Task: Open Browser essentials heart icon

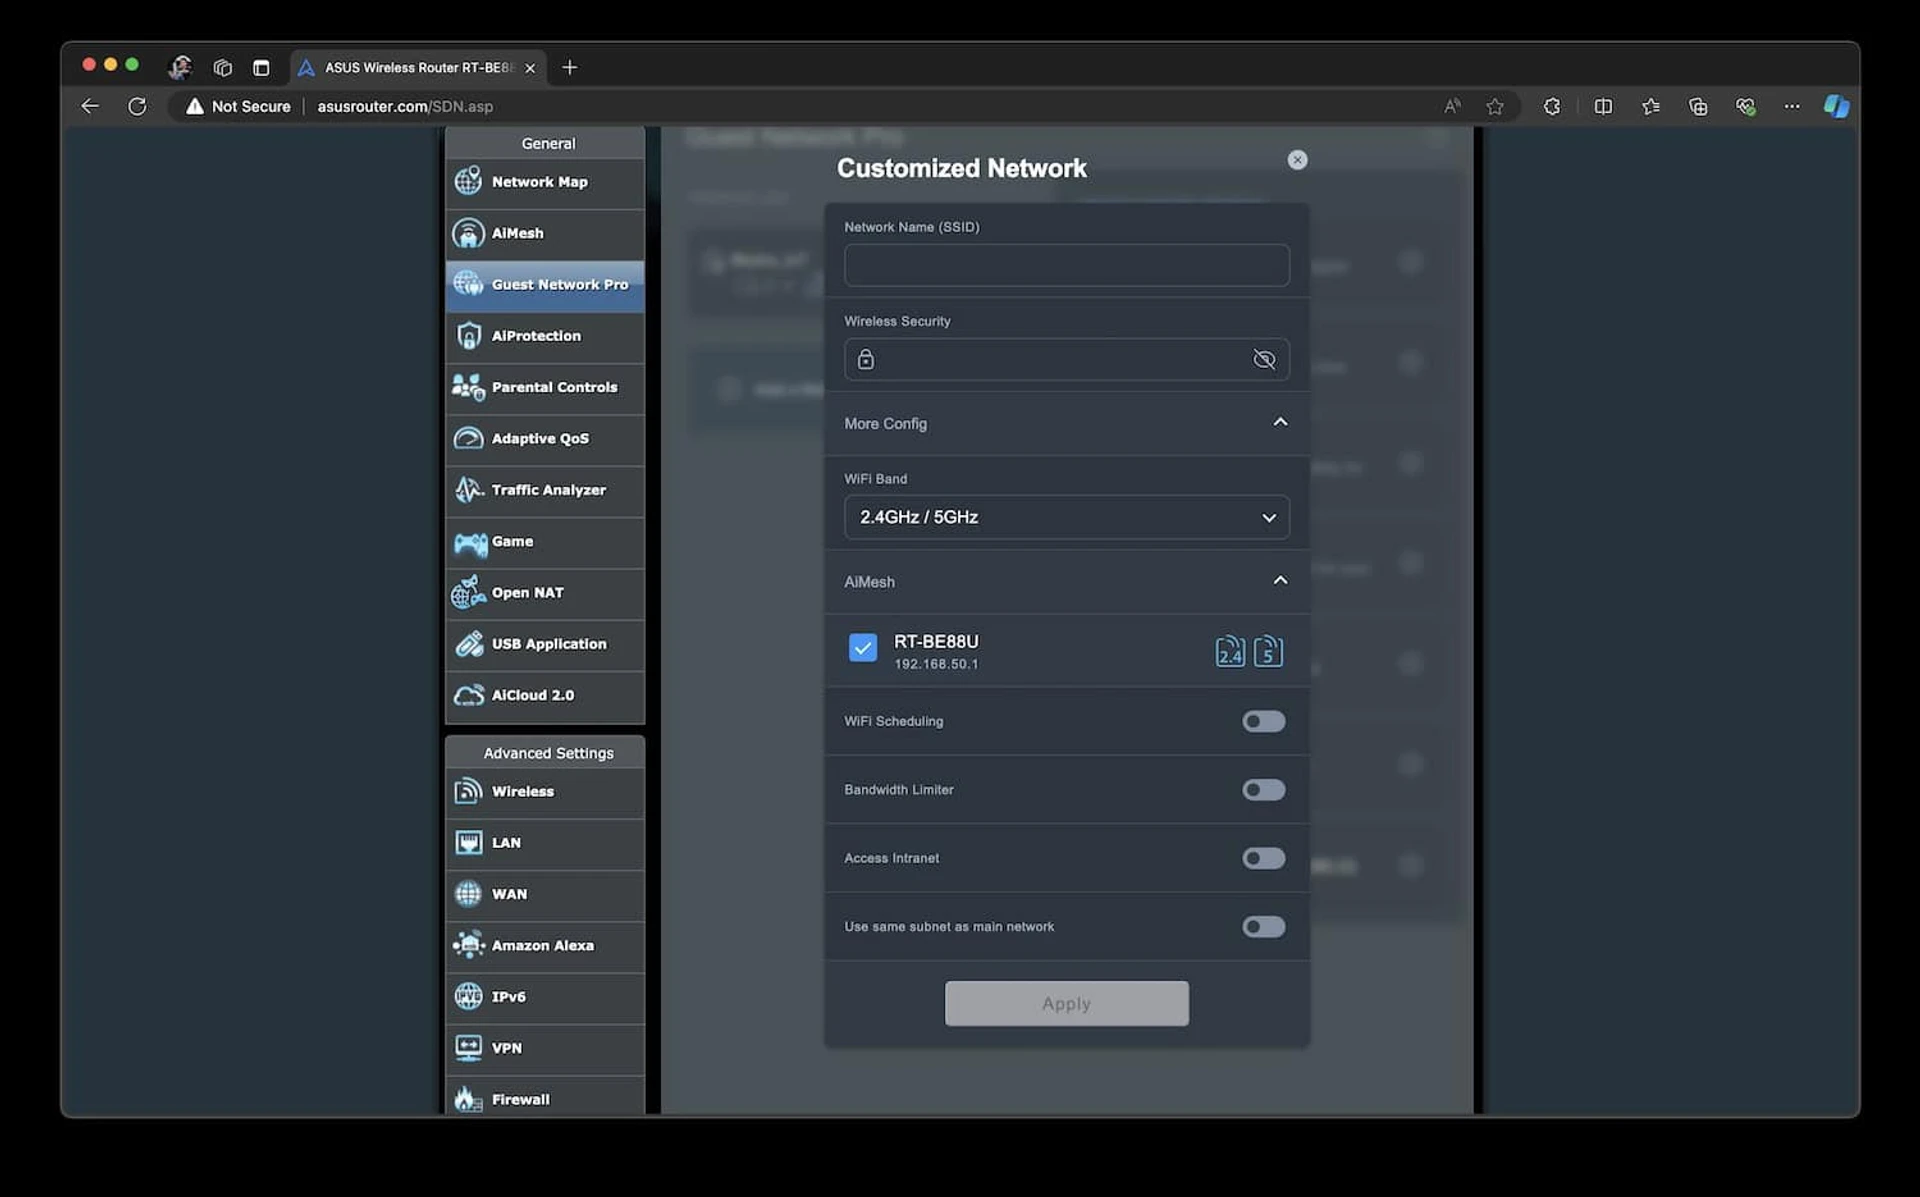Action: [x=1745, y=106]
